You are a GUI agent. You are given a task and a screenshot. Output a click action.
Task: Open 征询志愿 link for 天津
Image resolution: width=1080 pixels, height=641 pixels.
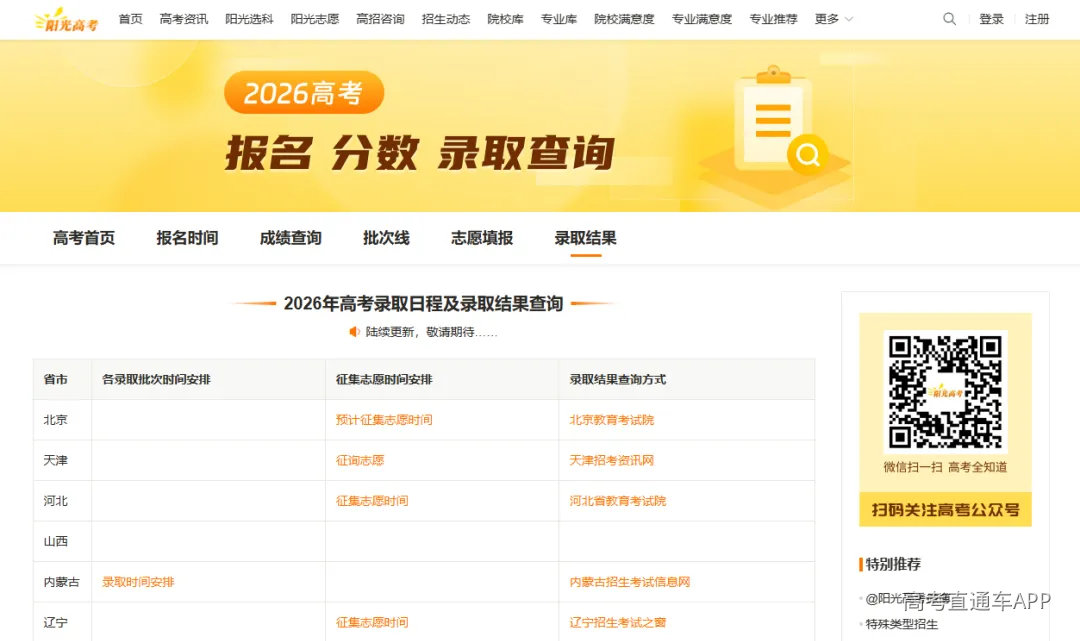coord(360,461)
